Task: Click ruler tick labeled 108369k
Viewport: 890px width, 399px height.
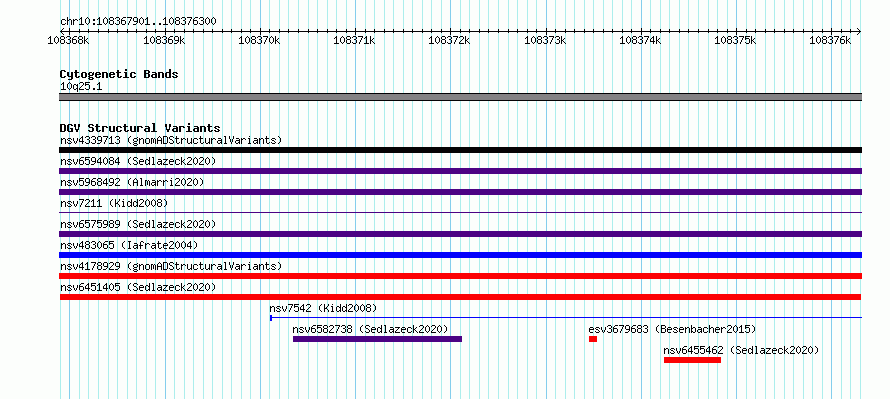Action: [165, 40]
